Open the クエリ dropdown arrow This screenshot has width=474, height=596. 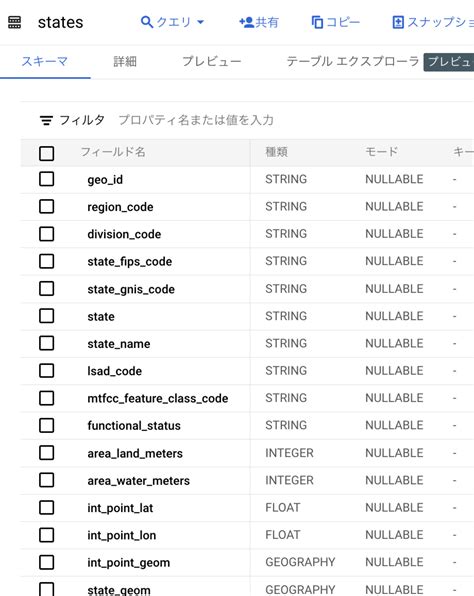(201, 22)
